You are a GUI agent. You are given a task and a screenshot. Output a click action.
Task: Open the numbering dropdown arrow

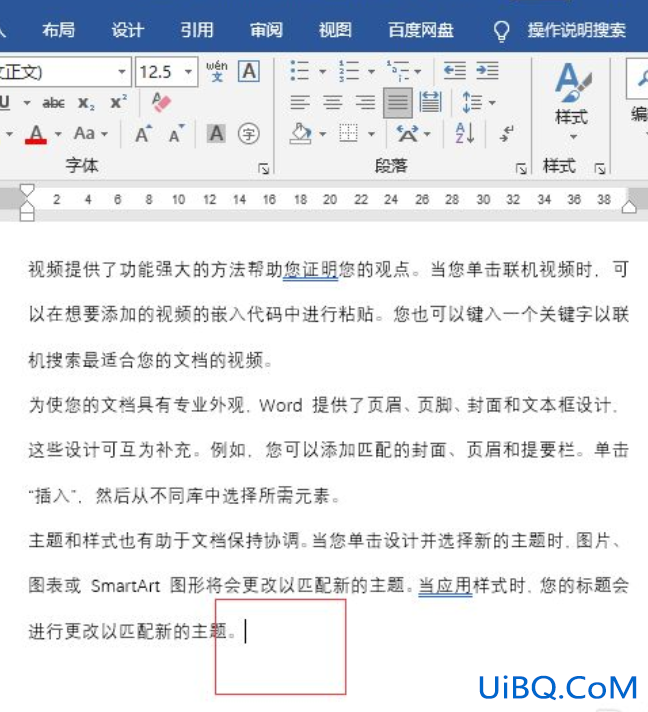371,71
